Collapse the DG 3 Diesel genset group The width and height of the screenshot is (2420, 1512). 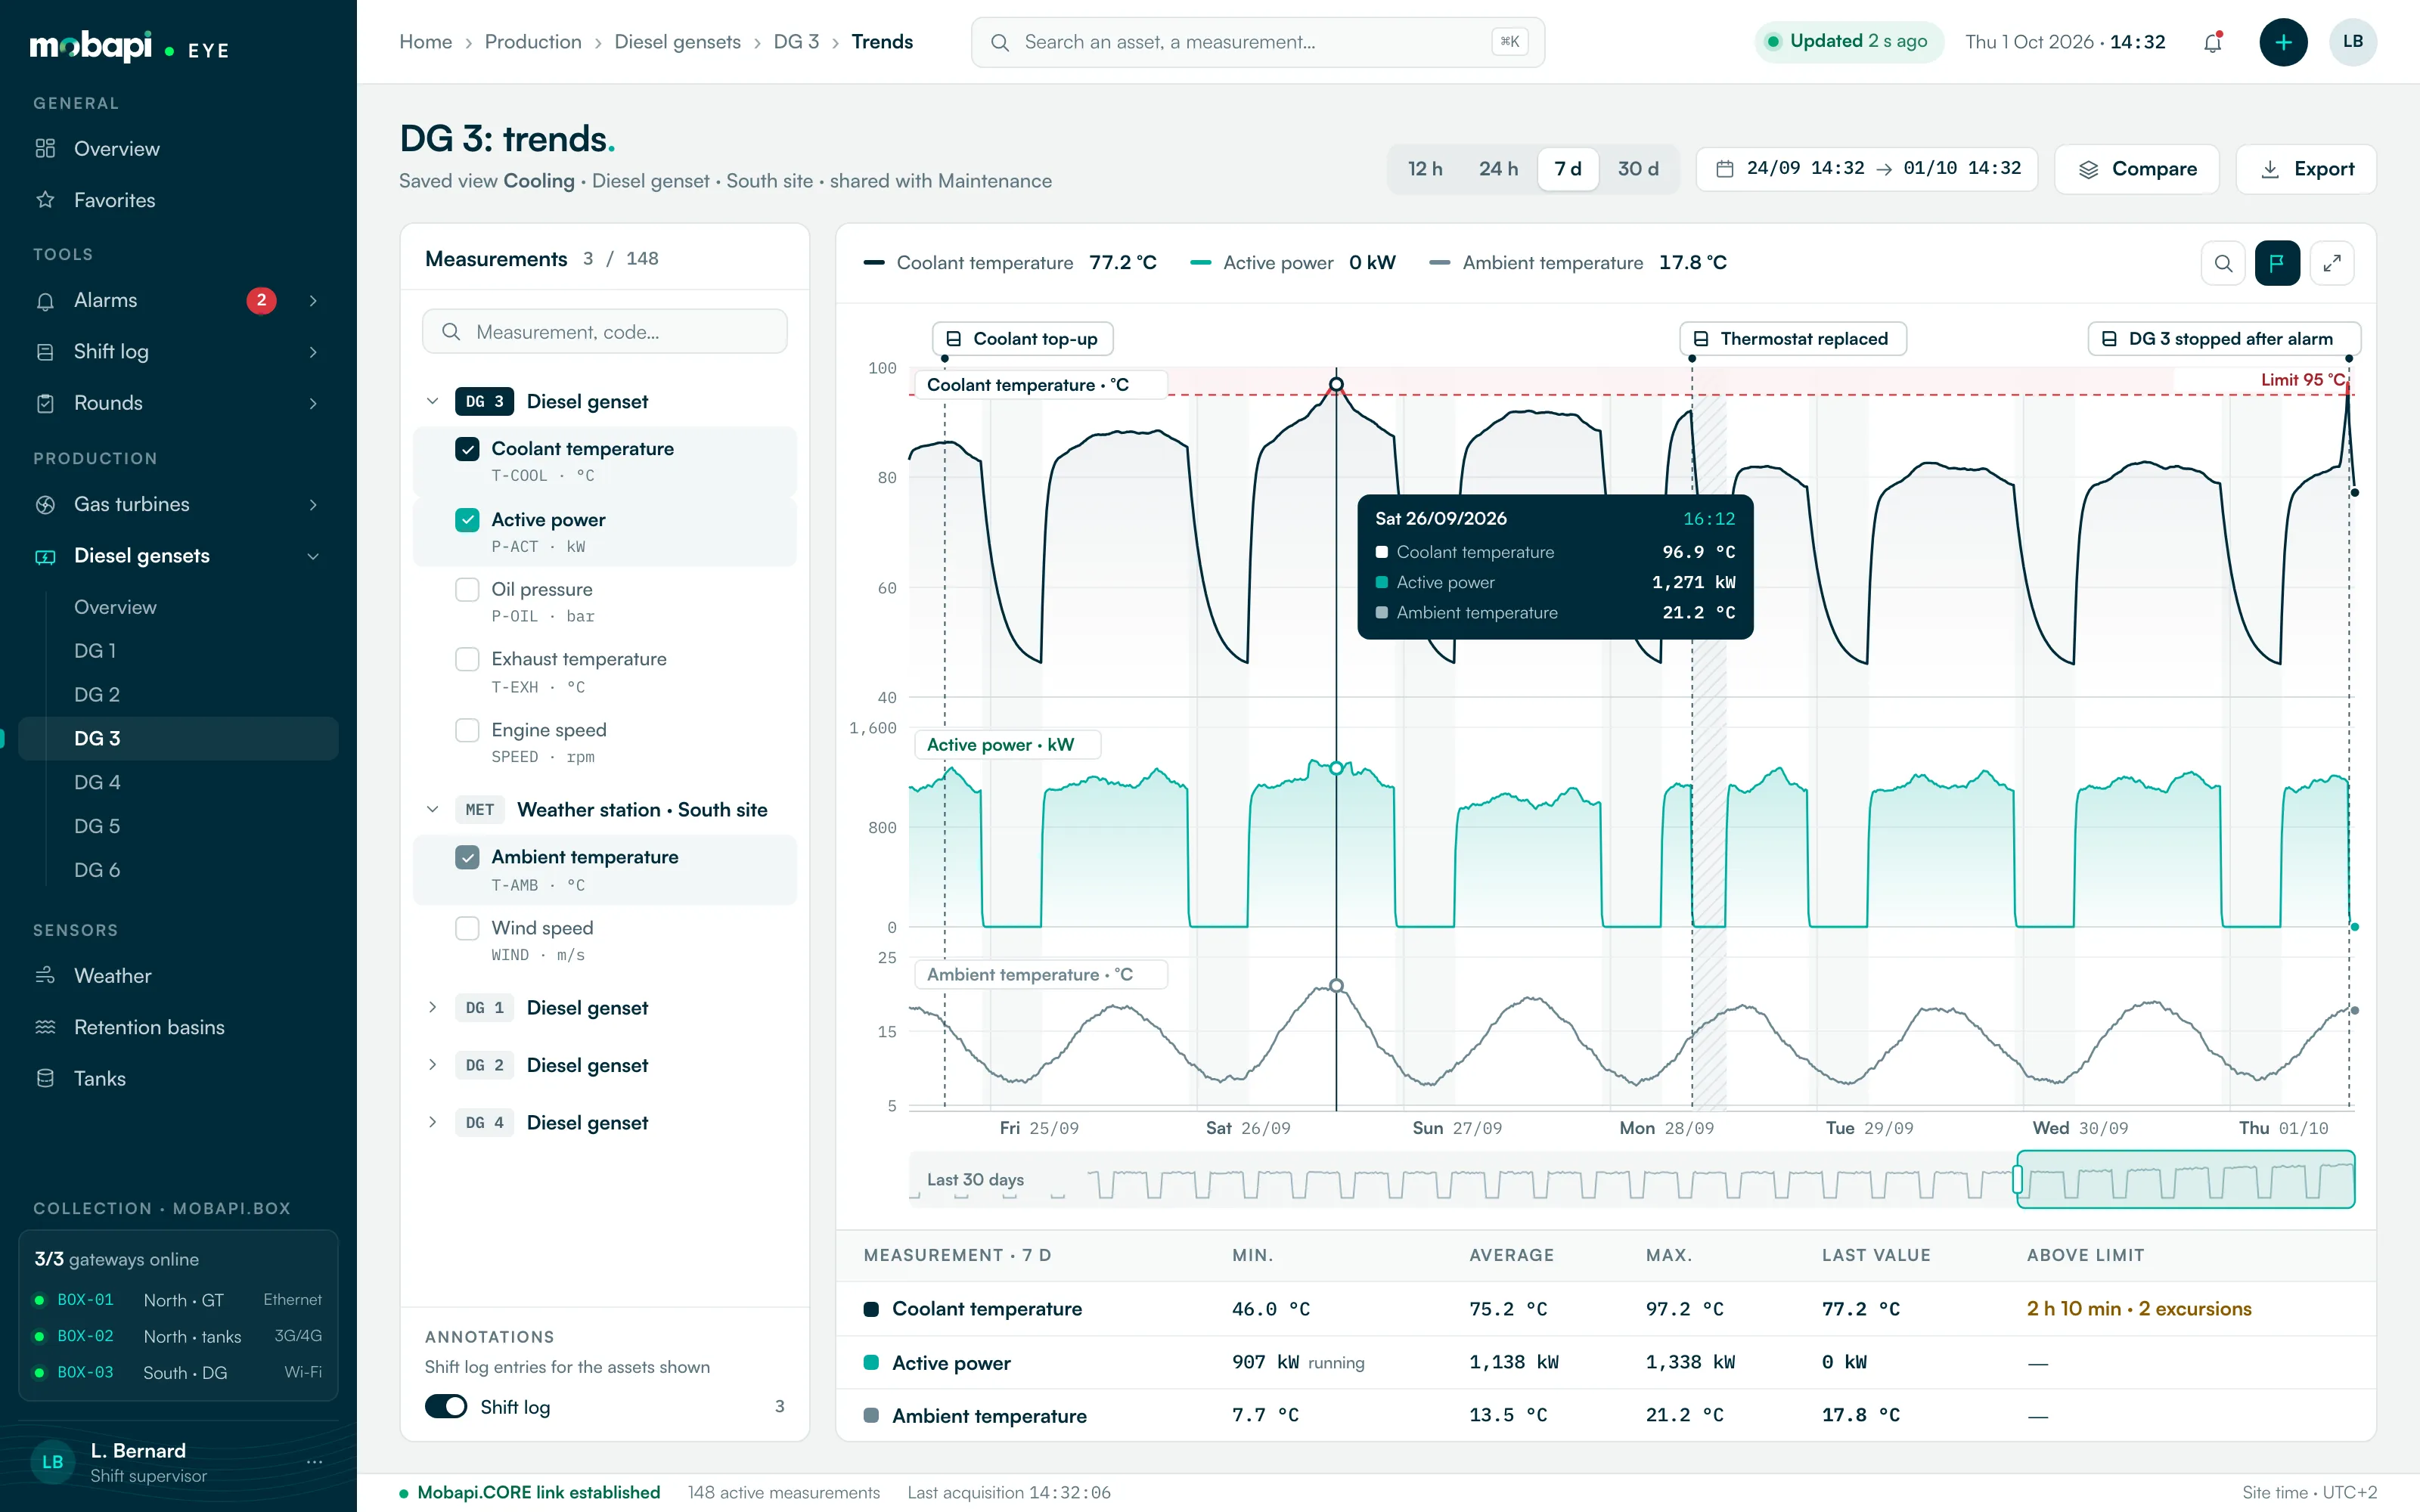432,402
